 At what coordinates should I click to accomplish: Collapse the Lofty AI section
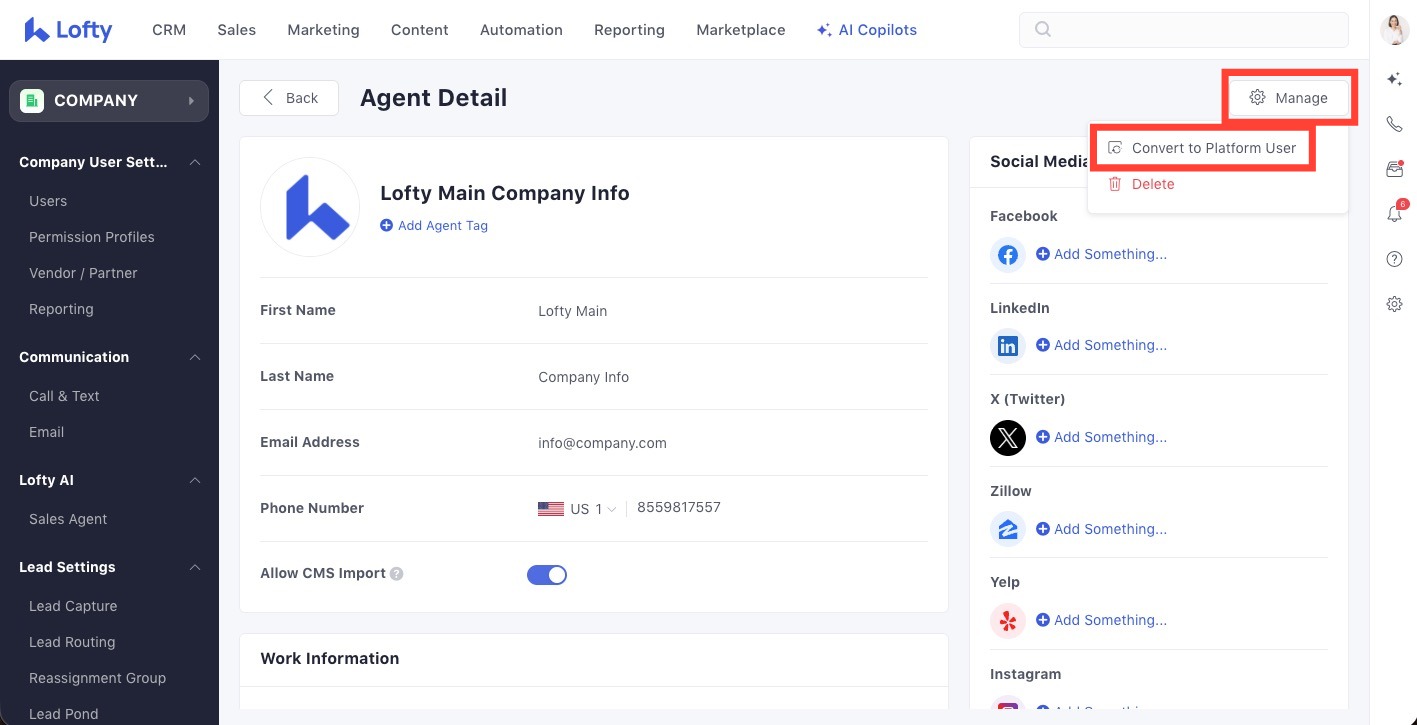click(x=195, y=480)
